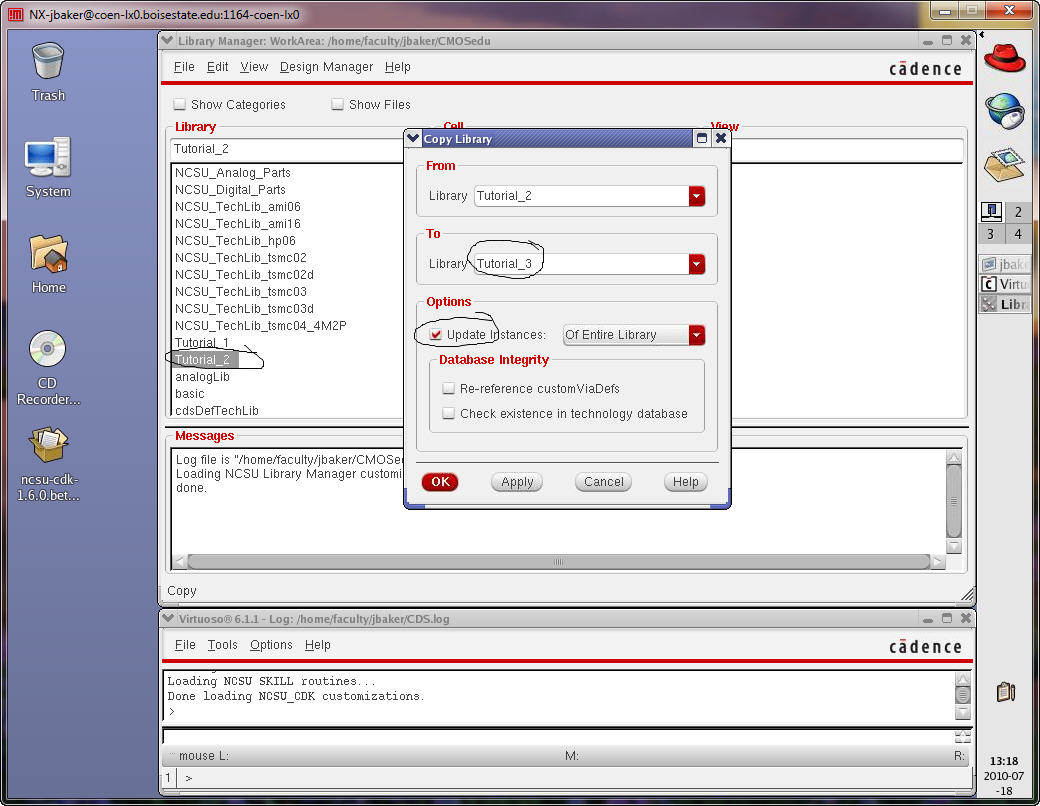Click the Virtuoso log vertical scrollbar
The width and height of the screenshot is (1040, 806).
962,695
